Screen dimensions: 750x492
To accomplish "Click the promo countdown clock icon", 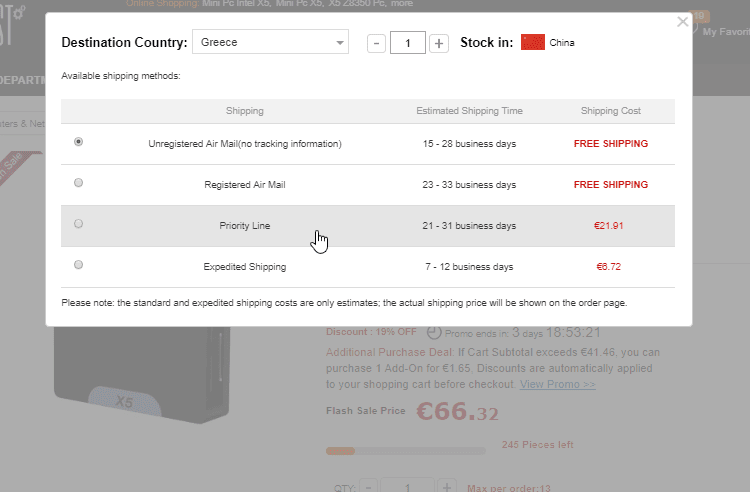I will click(434, 332).
